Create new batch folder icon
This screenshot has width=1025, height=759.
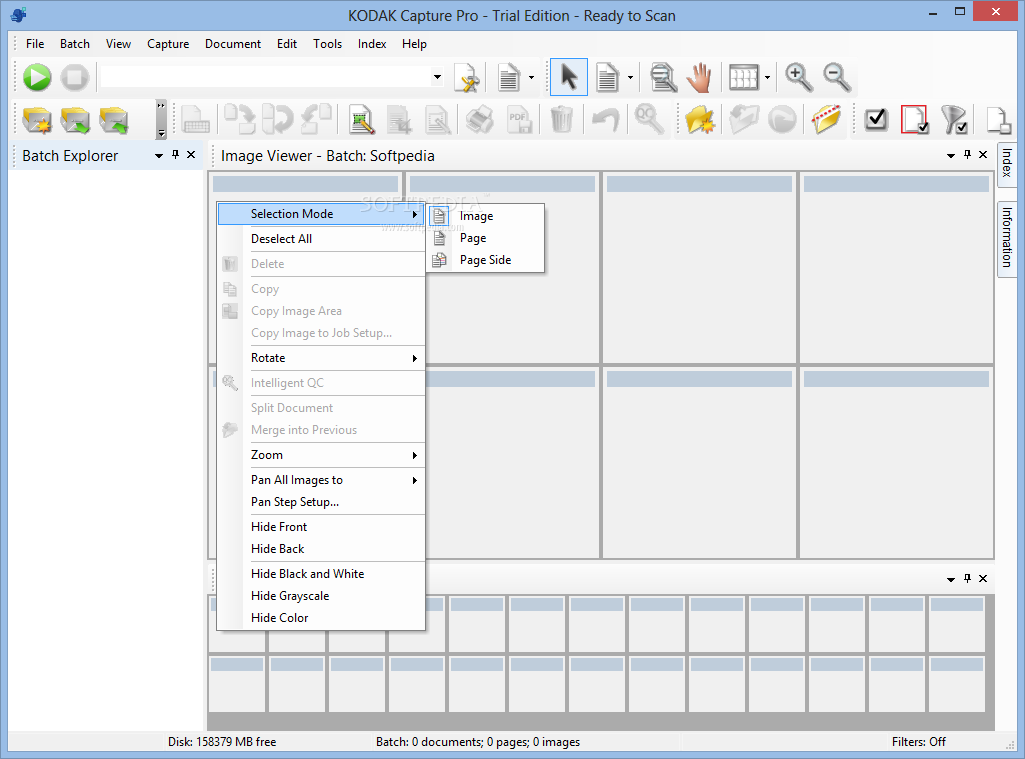pyautogui.click(x=37, y=120)
